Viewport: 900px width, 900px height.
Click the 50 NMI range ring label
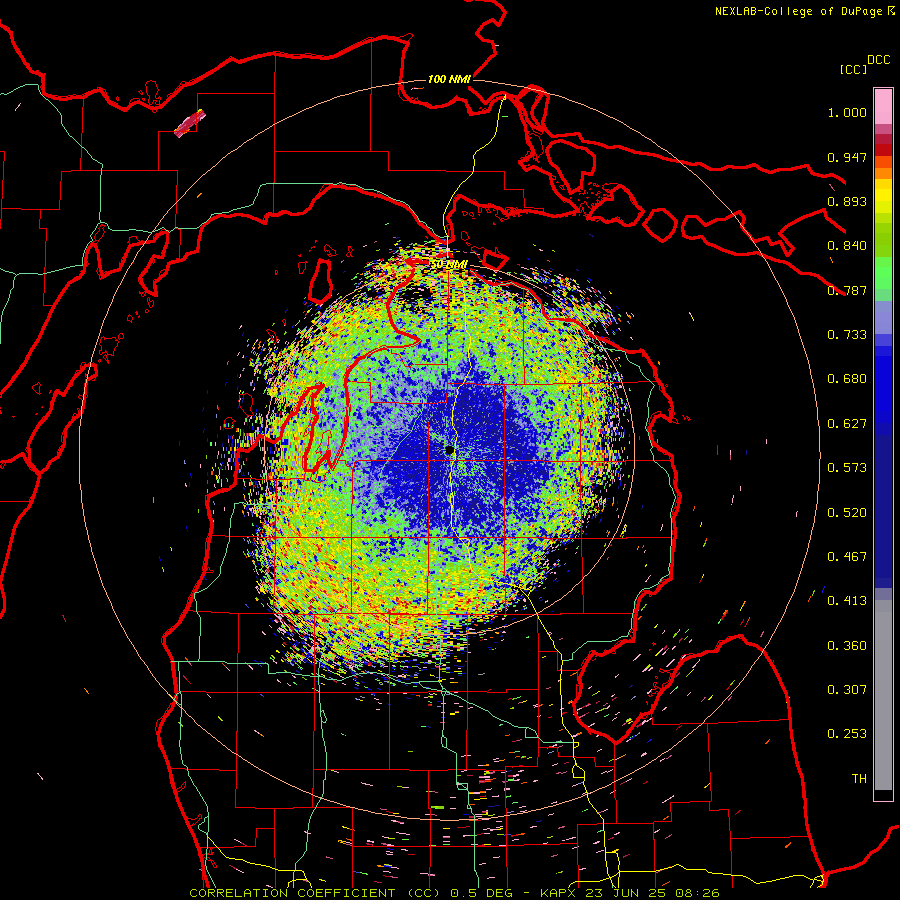click(449, 264)
